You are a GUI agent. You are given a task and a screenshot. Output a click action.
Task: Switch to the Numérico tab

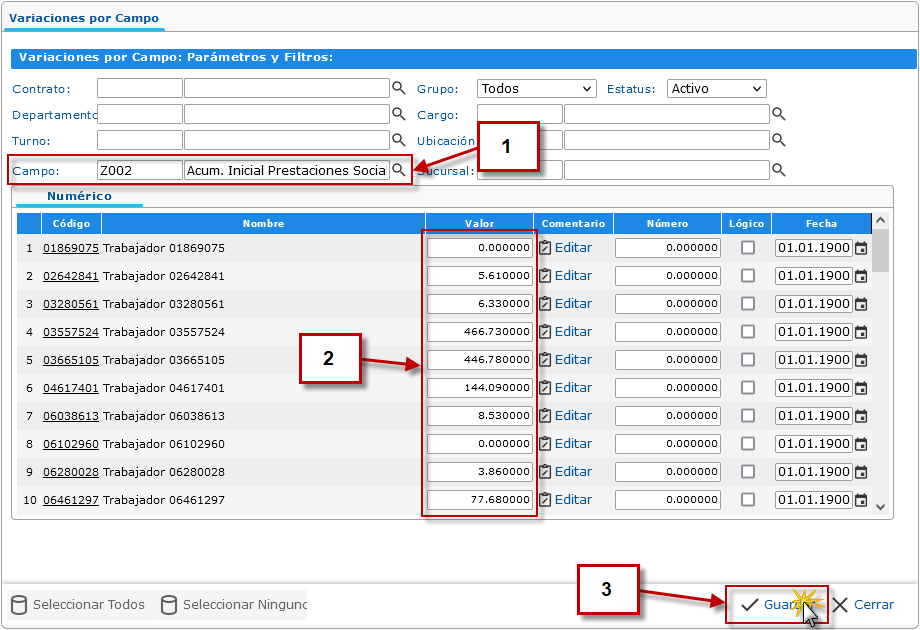[79, 197]
